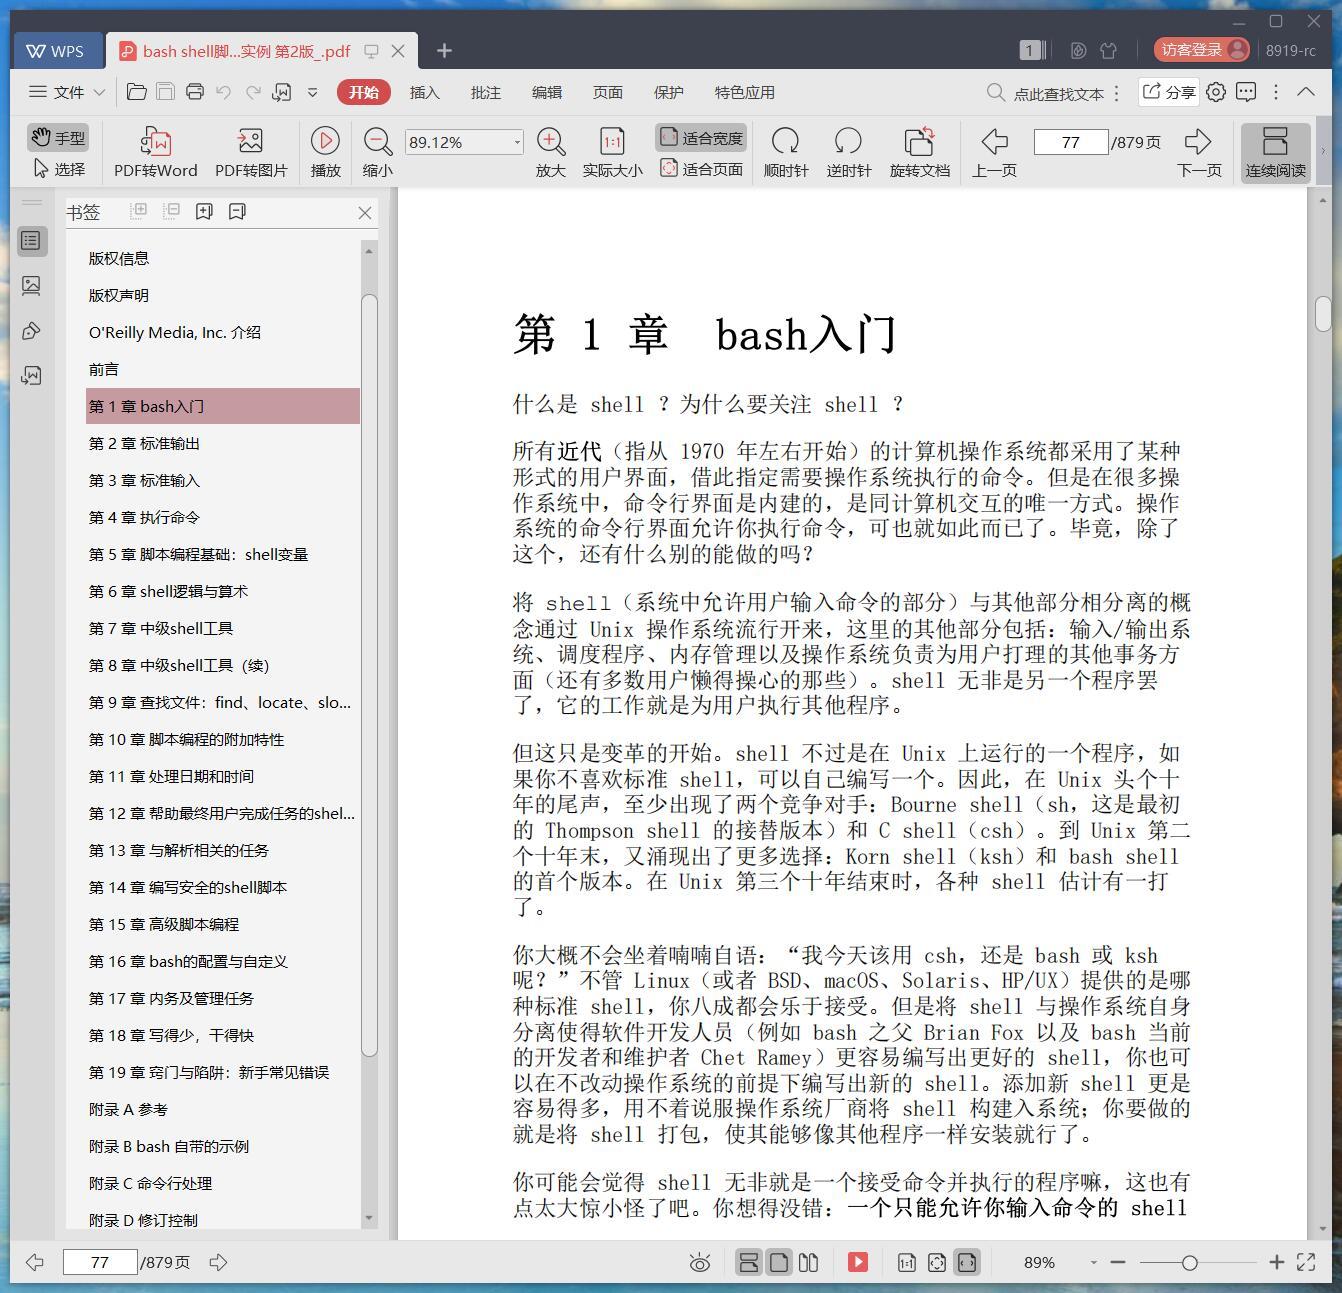Zoom out with 缩小 button

pos(377,153)
